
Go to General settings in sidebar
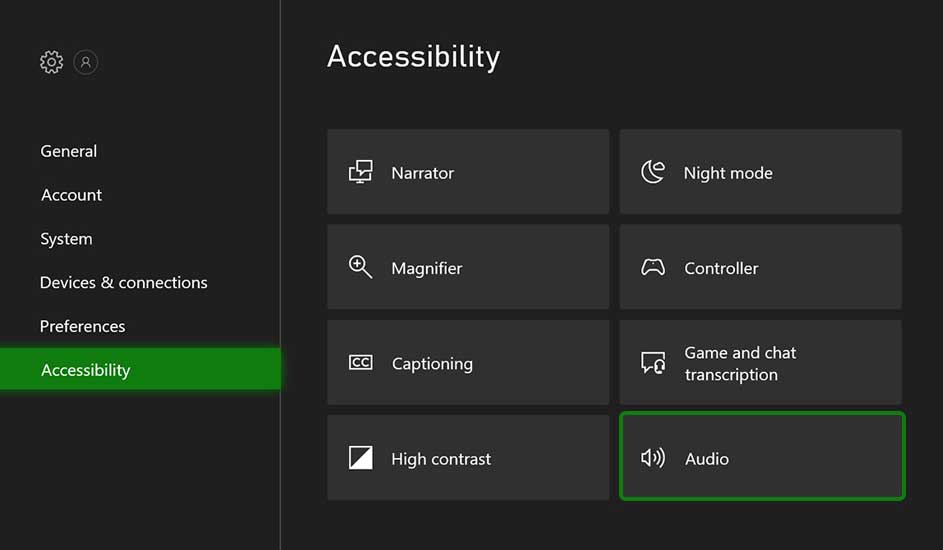69,151
